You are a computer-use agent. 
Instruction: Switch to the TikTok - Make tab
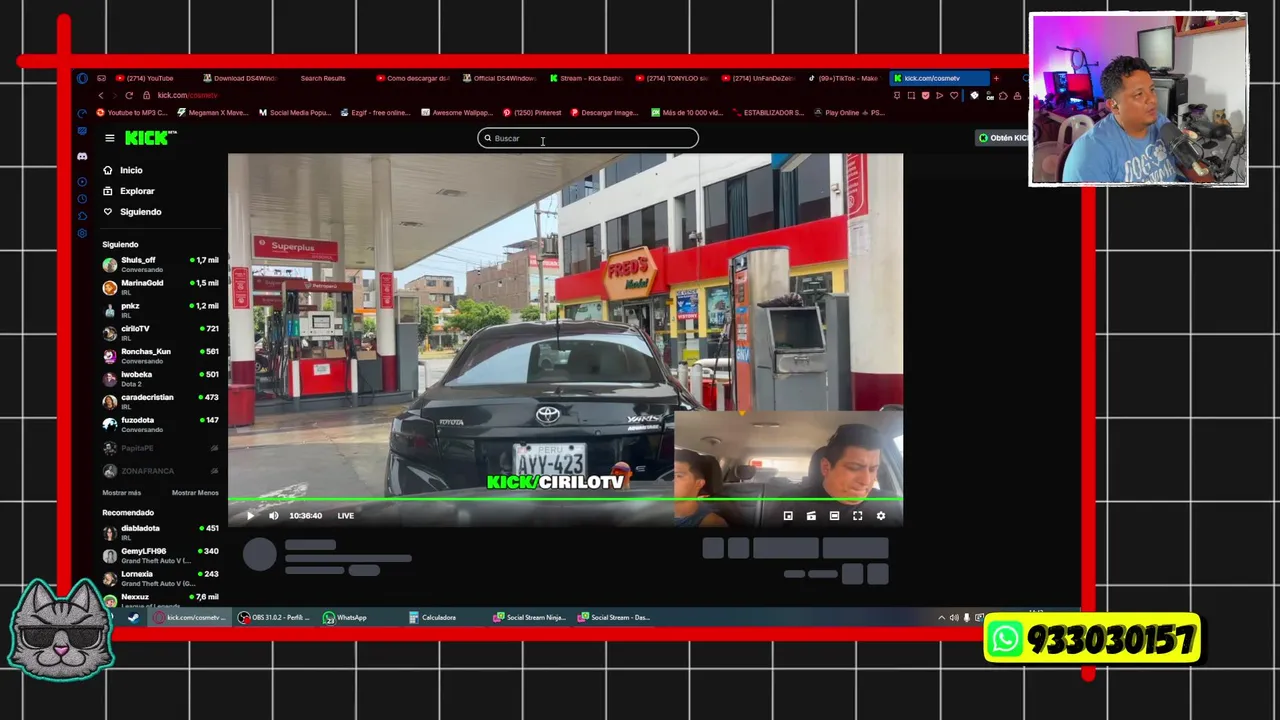pyautogui.click(x=843, y=78)
